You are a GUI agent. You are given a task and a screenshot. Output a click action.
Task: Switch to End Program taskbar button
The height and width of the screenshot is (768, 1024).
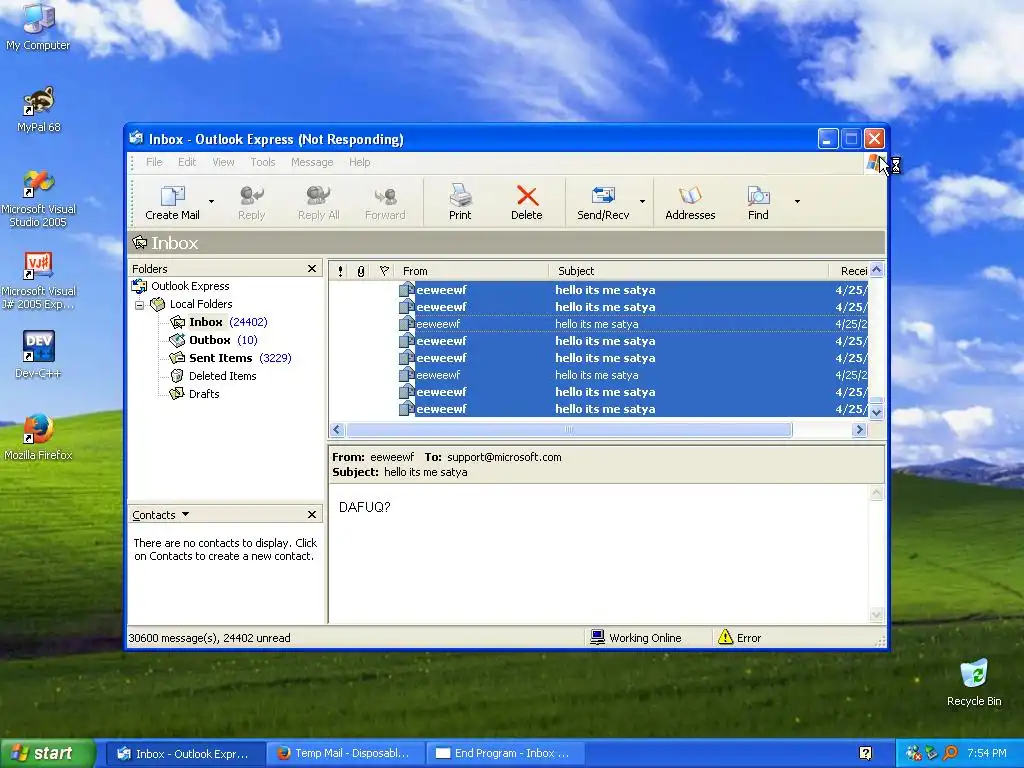[505, 753]
